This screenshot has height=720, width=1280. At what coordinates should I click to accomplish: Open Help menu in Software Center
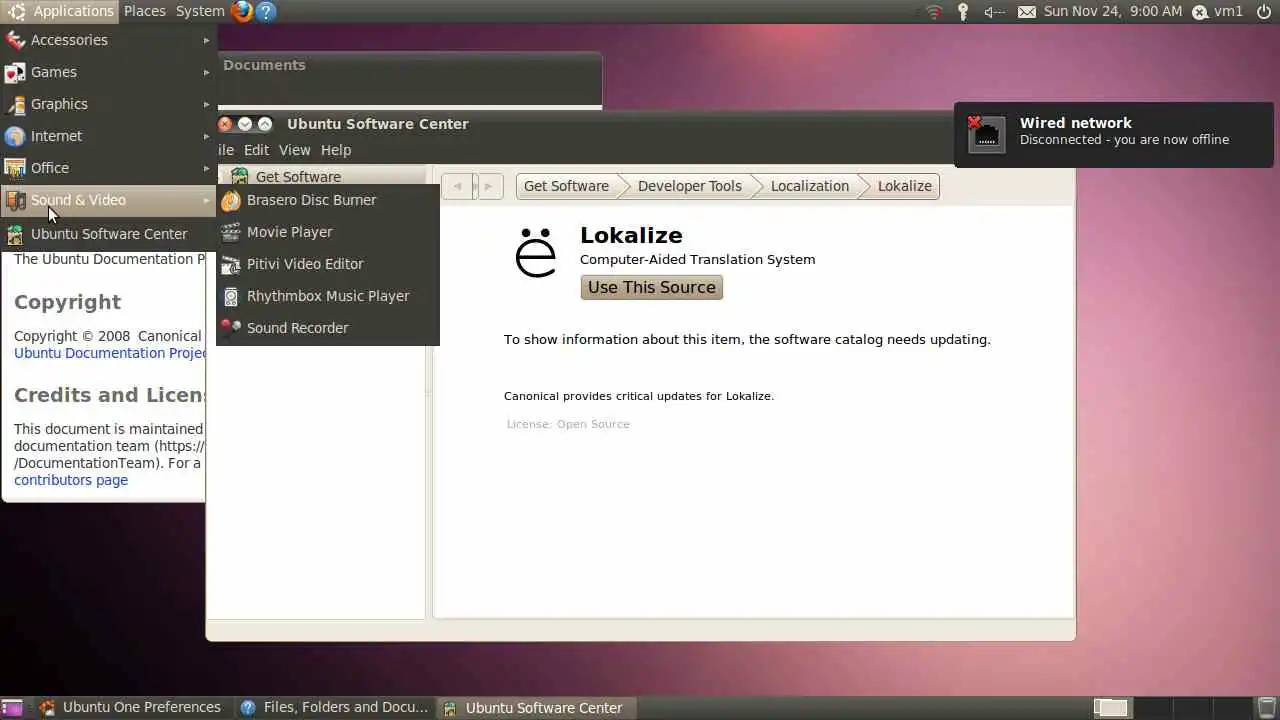pos(336,150)
